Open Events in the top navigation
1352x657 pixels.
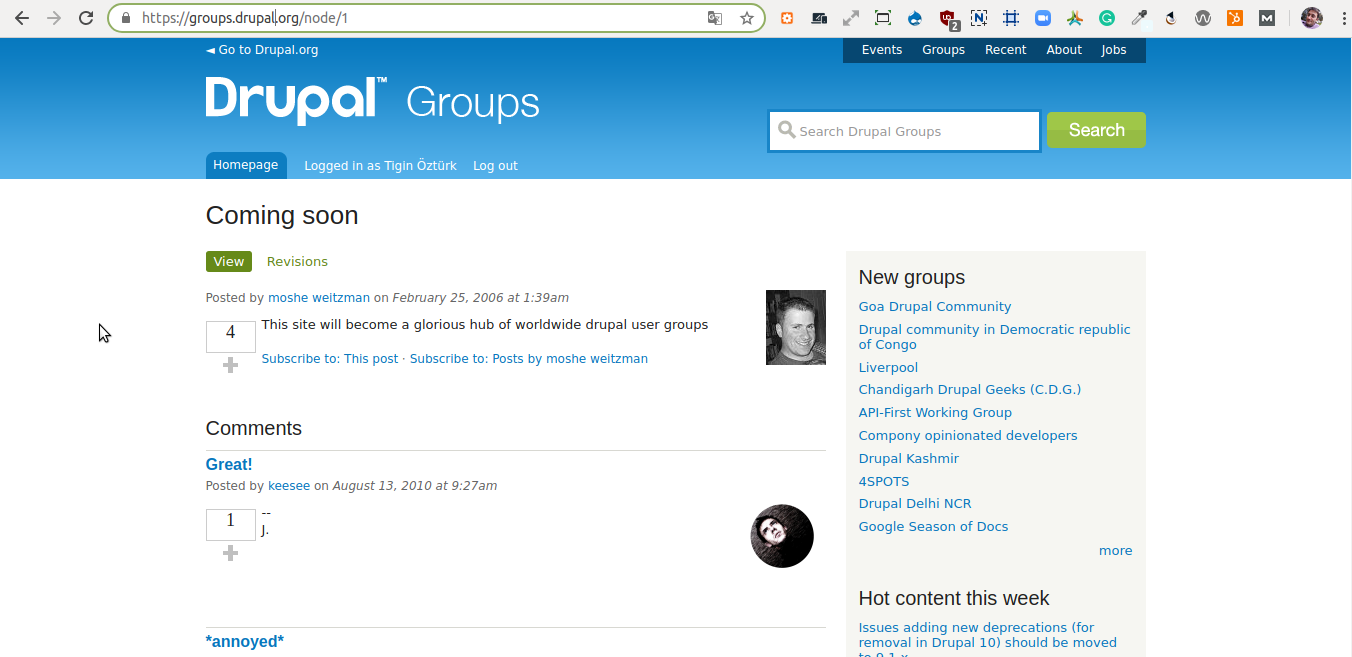coord(882,50)
